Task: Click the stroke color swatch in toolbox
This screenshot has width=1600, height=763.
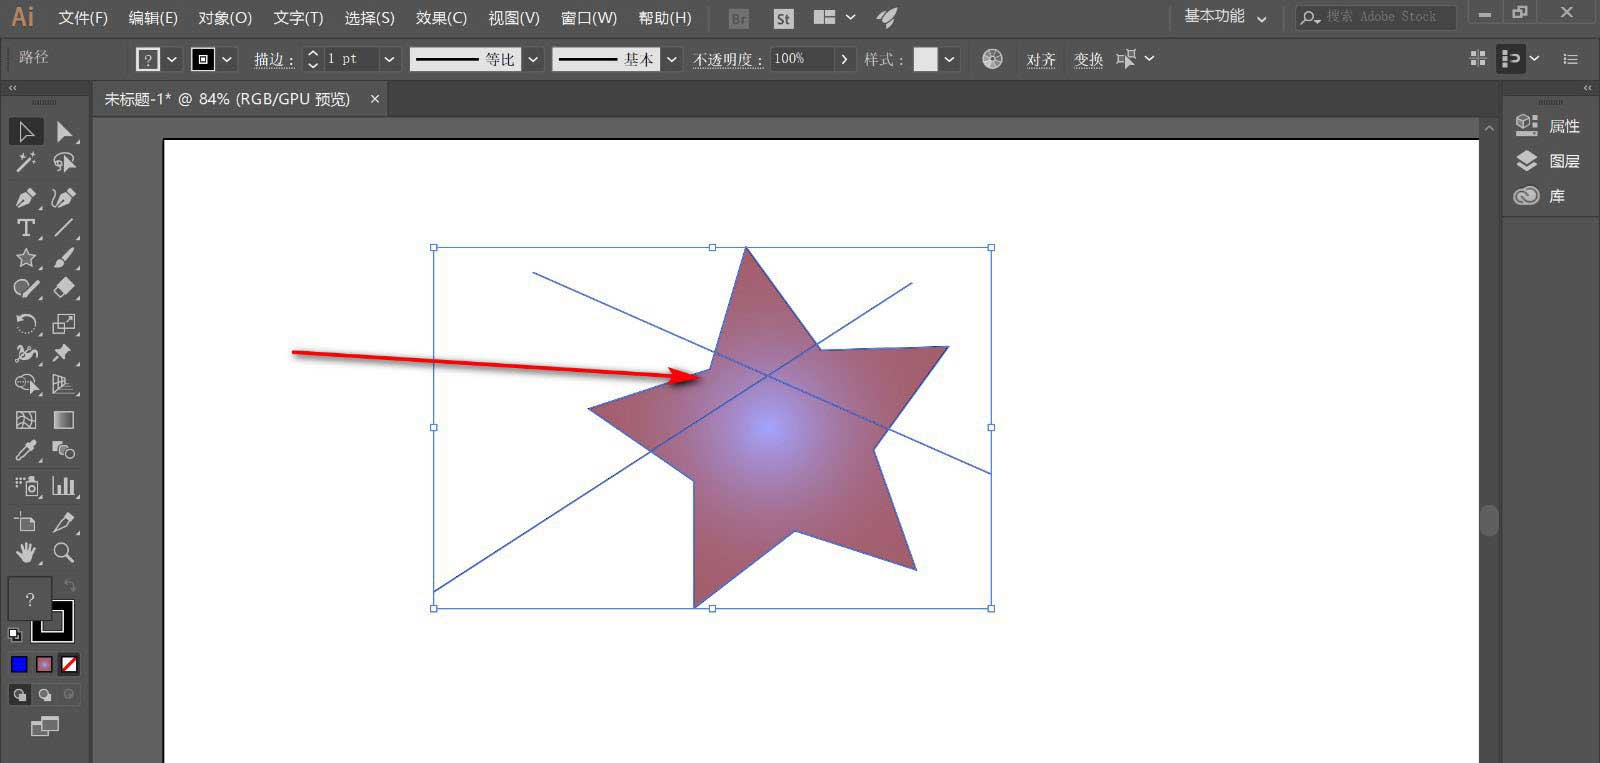Action: [60, 628]
